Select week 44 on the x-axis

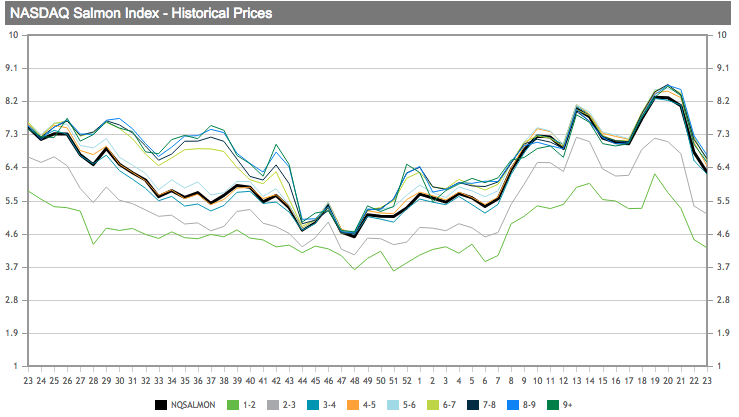(302, 381)
